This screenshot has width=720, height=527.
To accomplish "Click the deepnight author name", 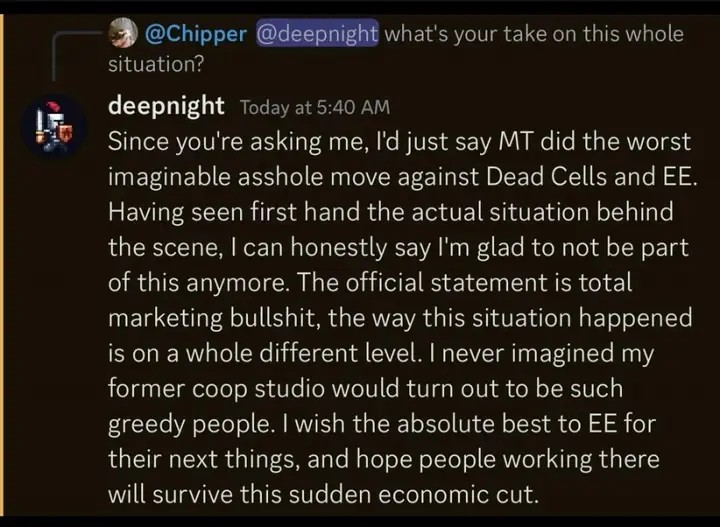I will tap(166, 106).
